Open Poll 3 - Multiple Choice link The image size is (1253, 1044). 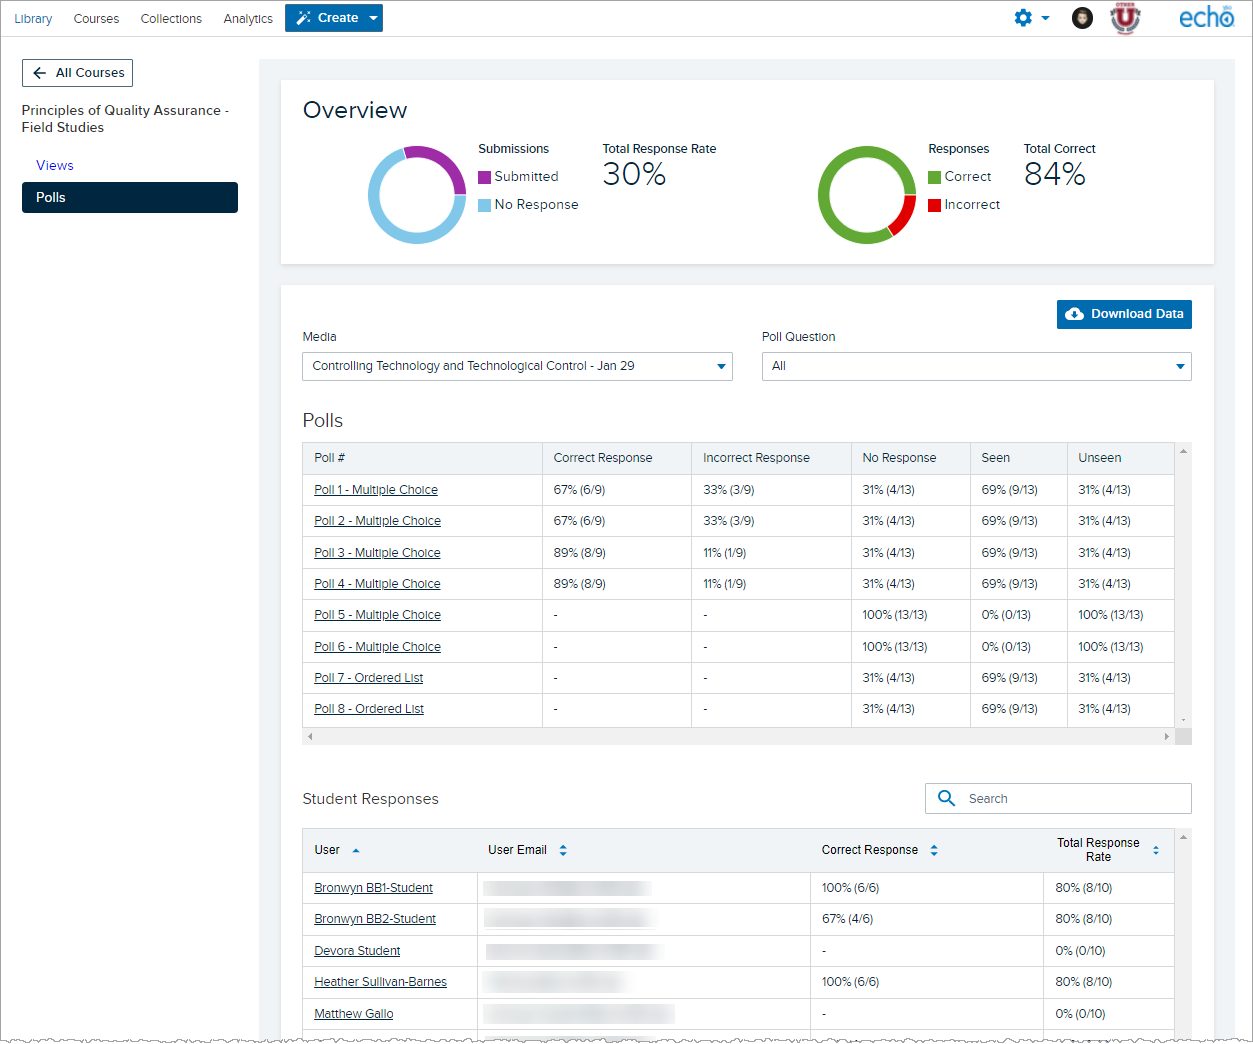pos(377,553)
